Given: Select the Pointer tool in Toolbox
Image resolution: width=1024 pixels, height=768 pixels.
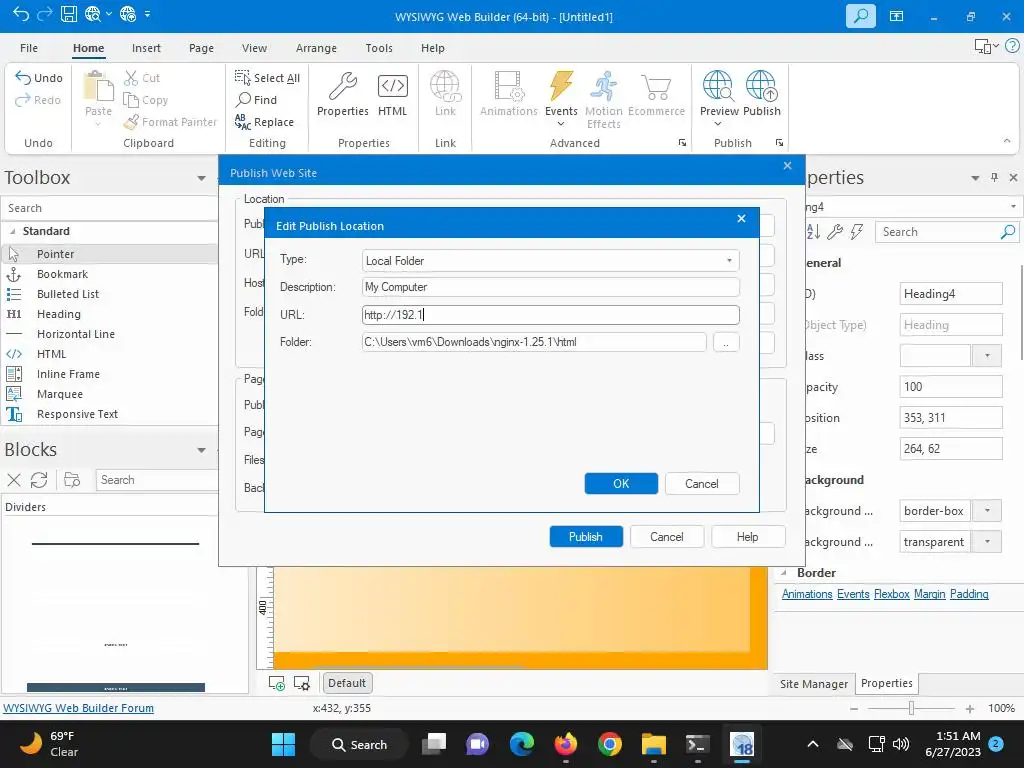Looking at the screenshot, I should coord(110,254).
